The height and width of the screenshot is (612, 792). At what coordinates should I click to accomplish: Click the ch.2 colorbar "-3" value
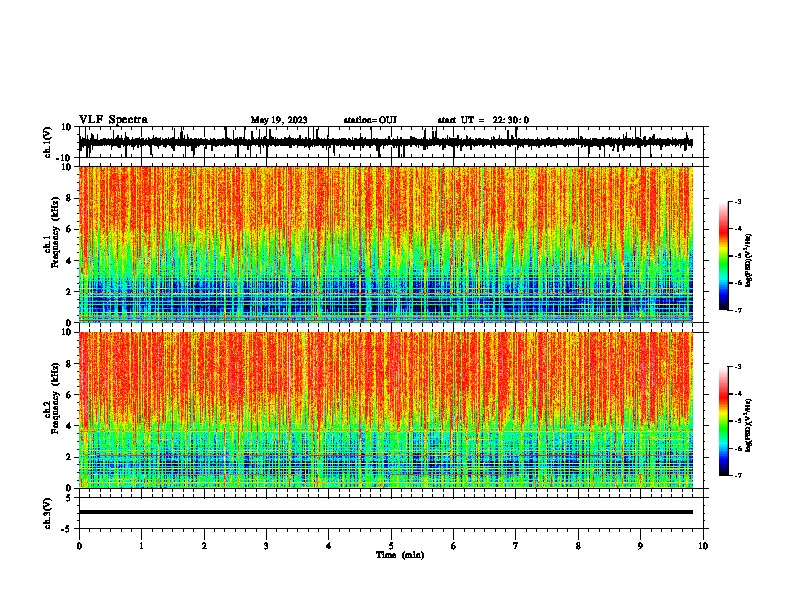pos(738,367)
